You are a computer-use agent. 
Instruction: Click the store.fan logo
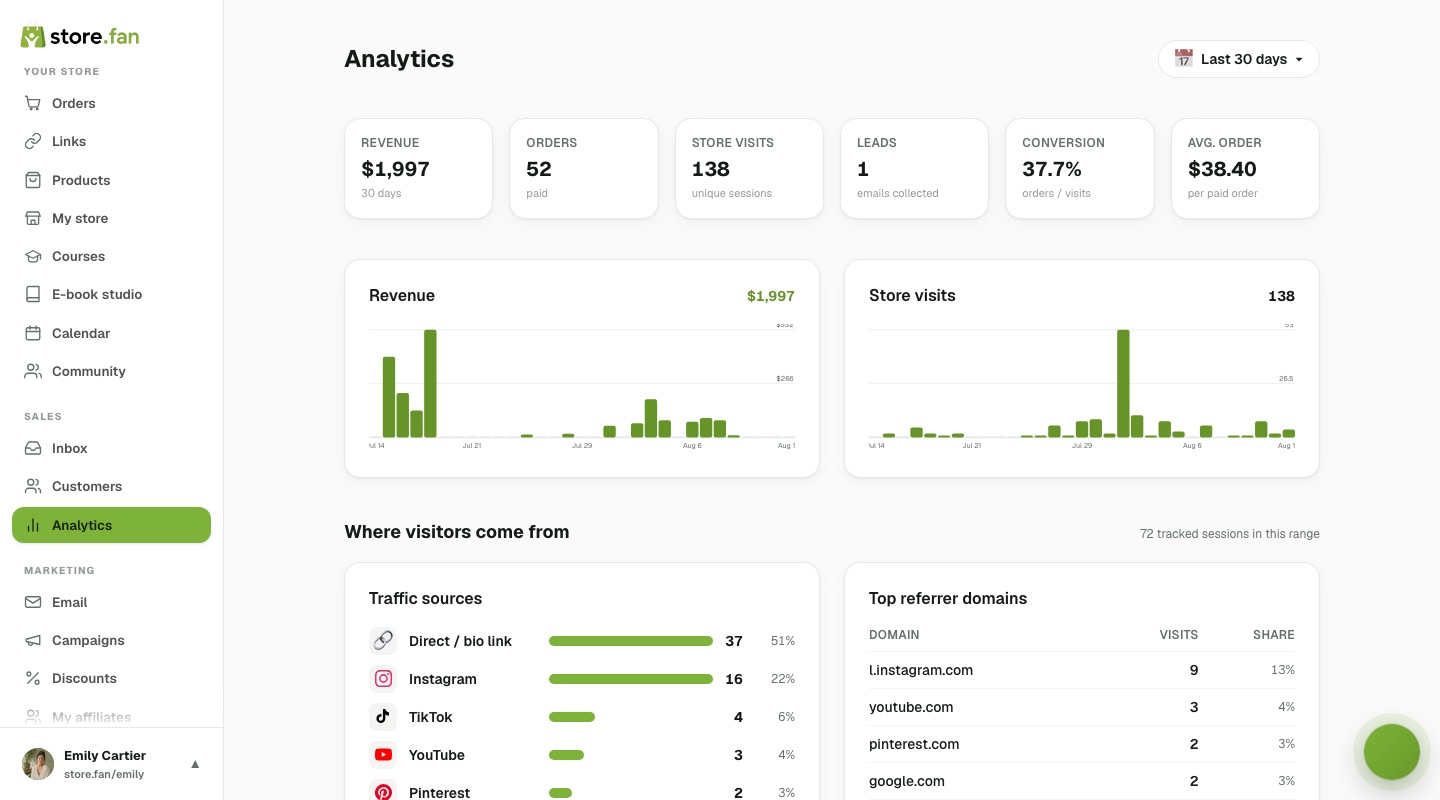click(x=80, y=37)
